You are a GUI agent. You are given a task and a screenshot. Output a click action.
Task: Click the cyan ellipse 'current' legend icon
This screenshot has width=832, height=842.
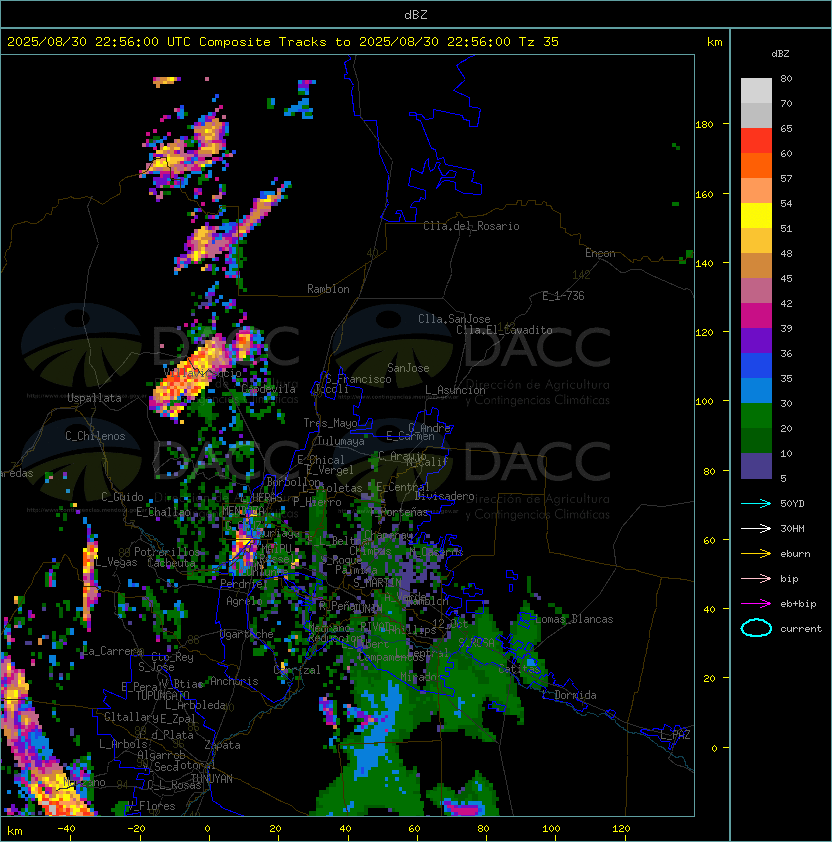(x=756, y=628)
